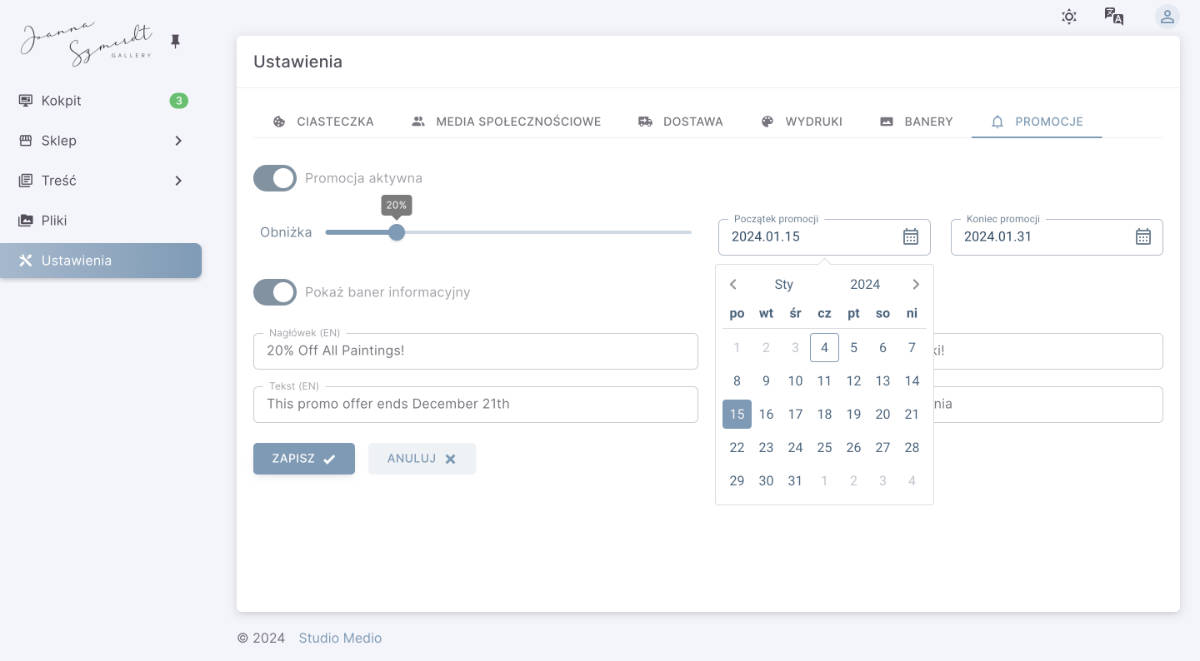This screenshot has height=661, width=1200.
Task: Pick calendar day 9
Action: 766,381
